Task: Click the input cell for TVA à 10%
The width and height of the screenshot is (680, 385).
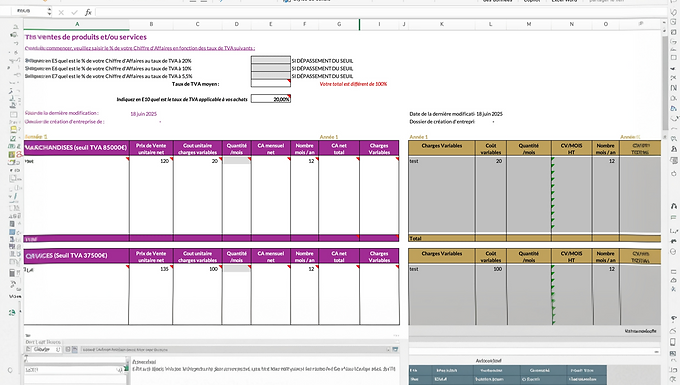Action: (x=271, y=68)
